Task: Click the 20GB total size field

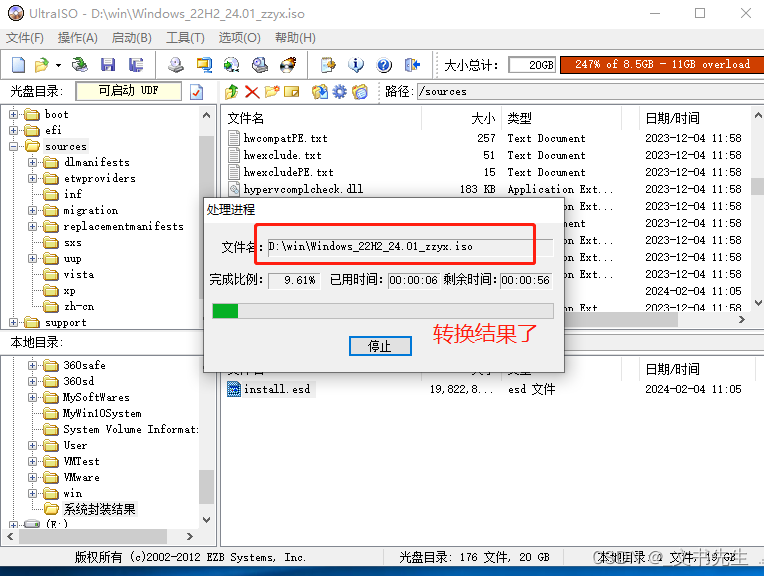Action: click(532, 65)
